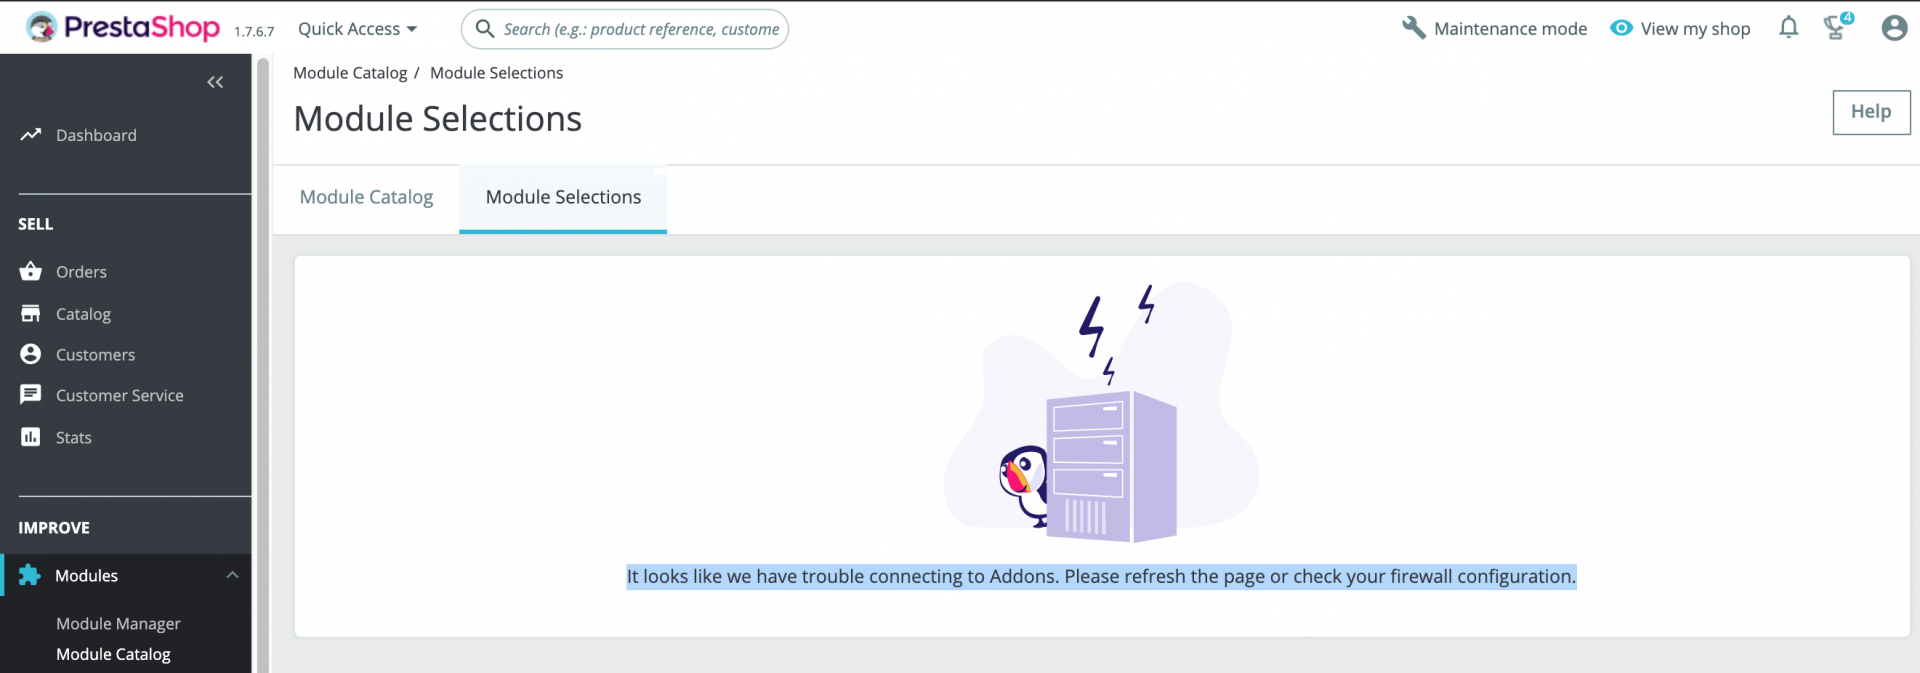Select the Module Selections tab

(563, 198)
